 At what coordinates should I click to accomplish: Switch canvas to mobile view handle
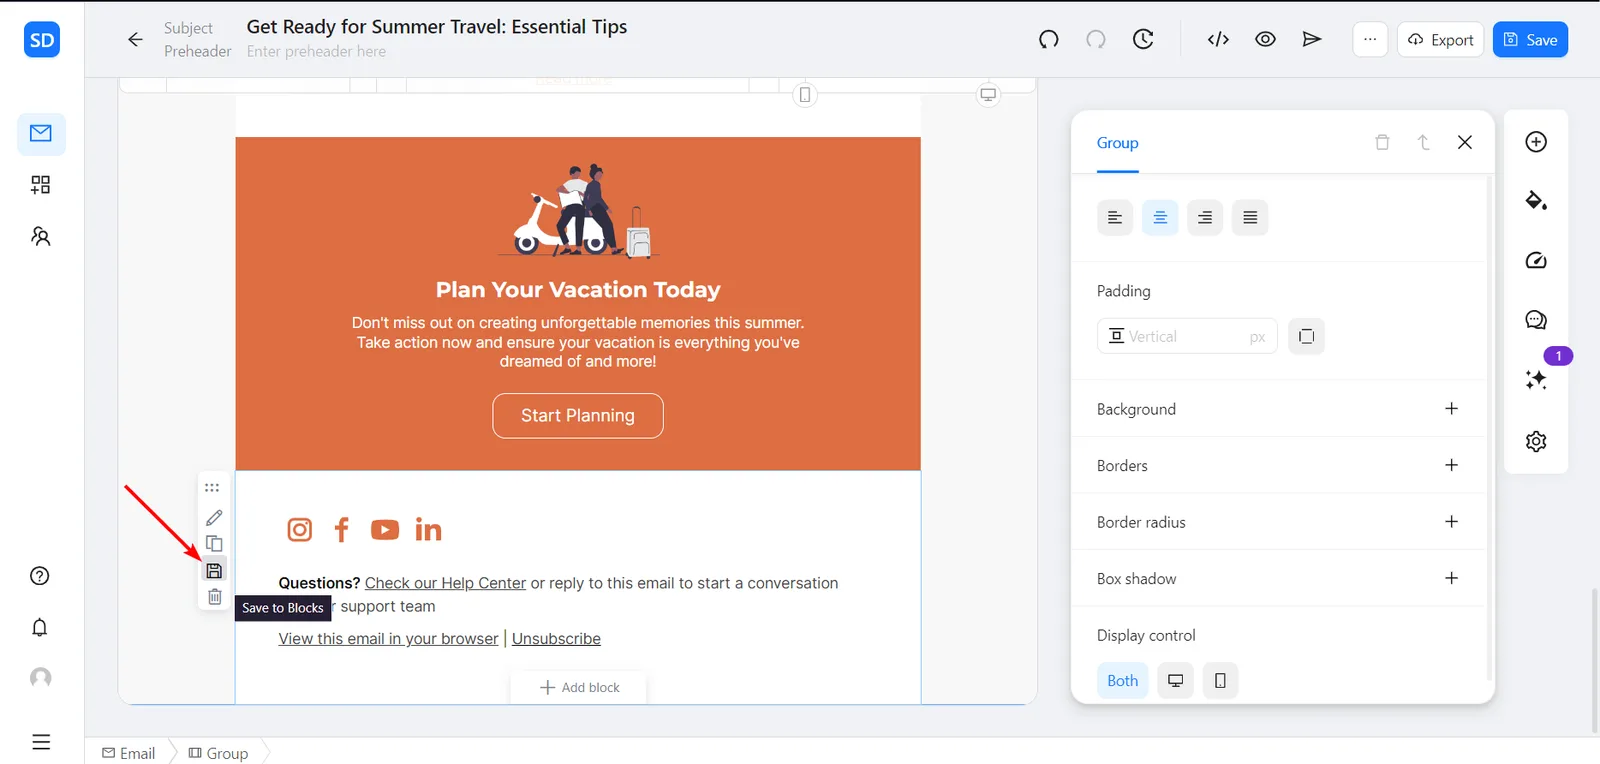805,95
